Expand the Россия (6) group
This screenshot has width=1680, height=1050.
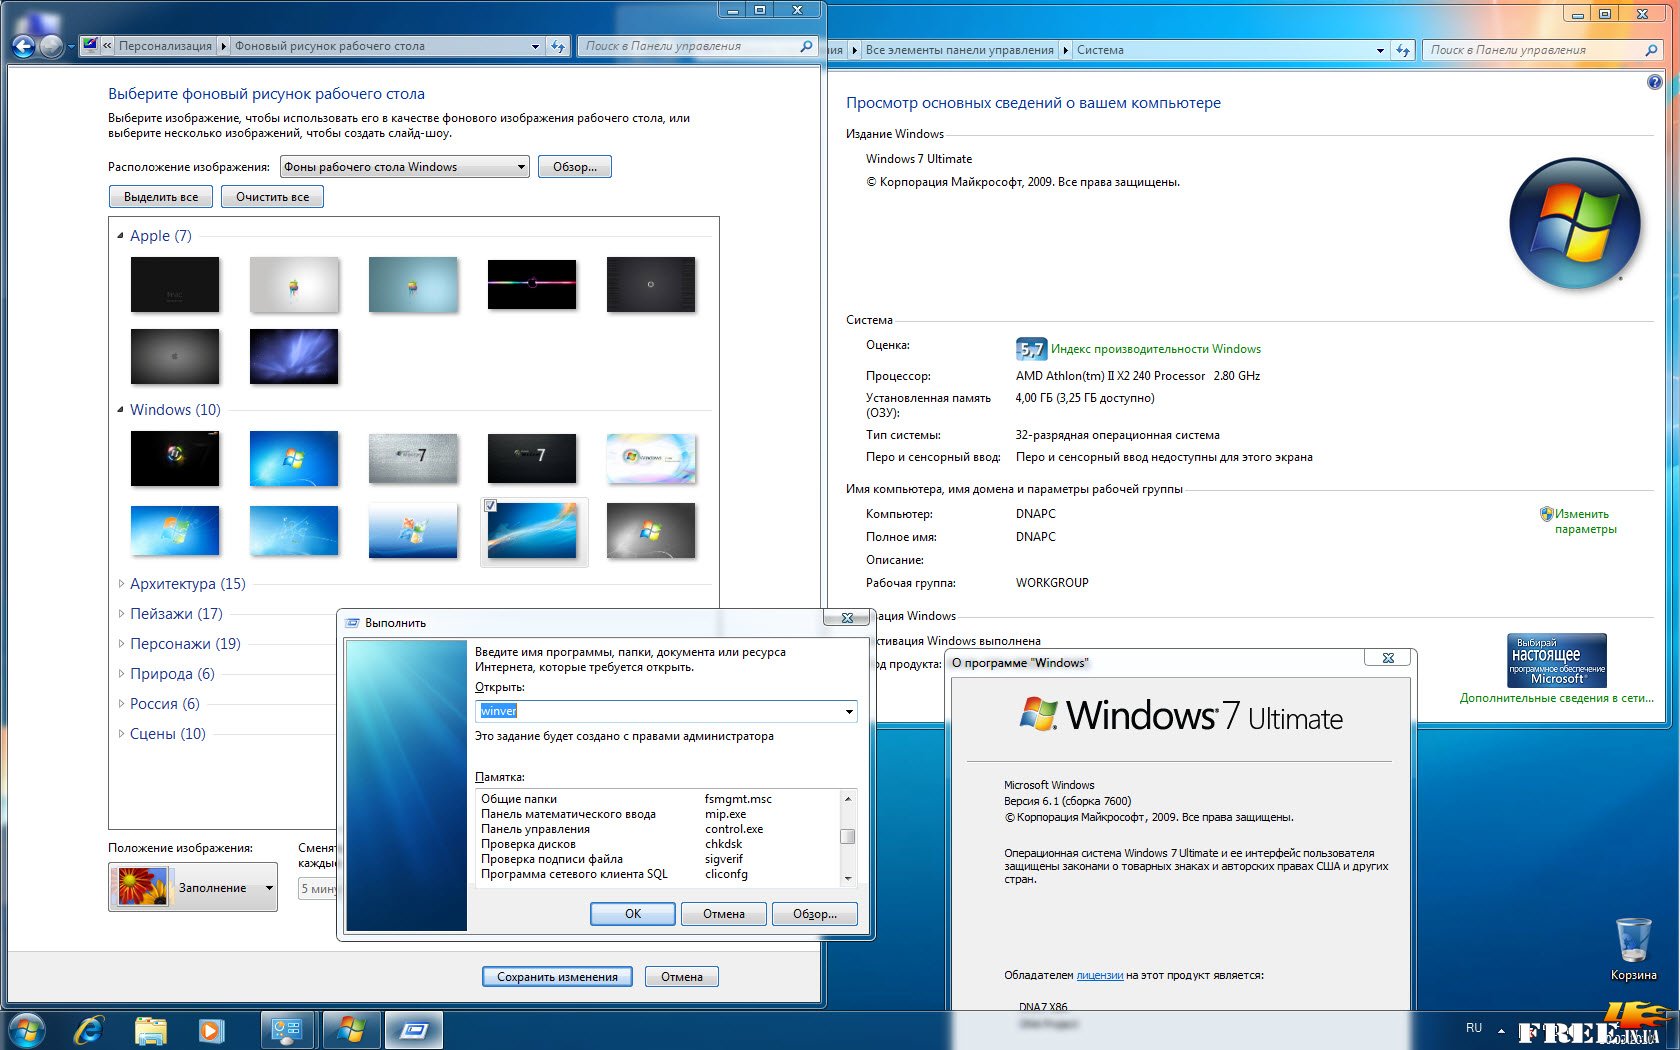click(x=121, y=704)
